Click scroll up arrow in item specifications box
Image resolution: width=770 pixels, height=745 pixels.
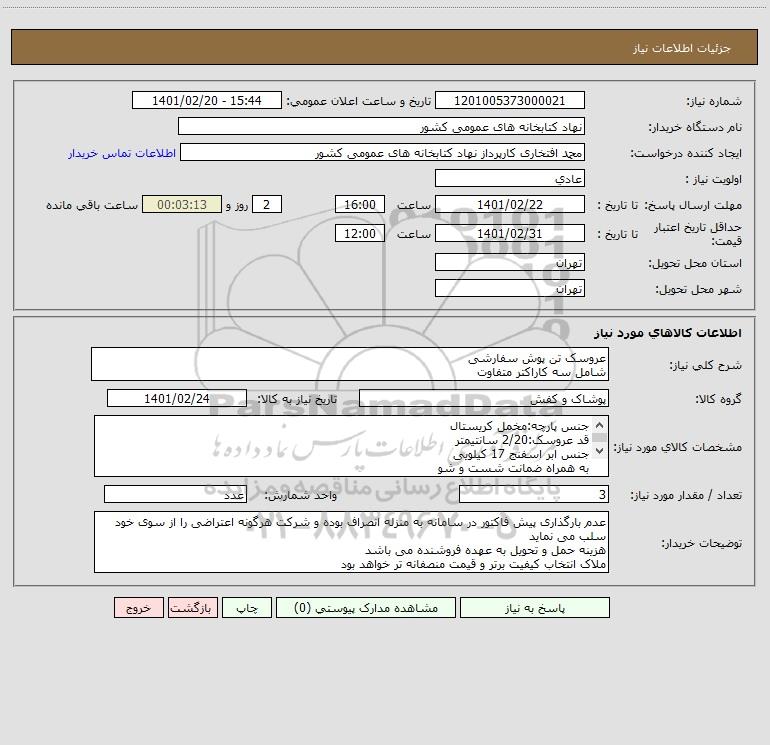pyautogui.click(x=599, y=425)
